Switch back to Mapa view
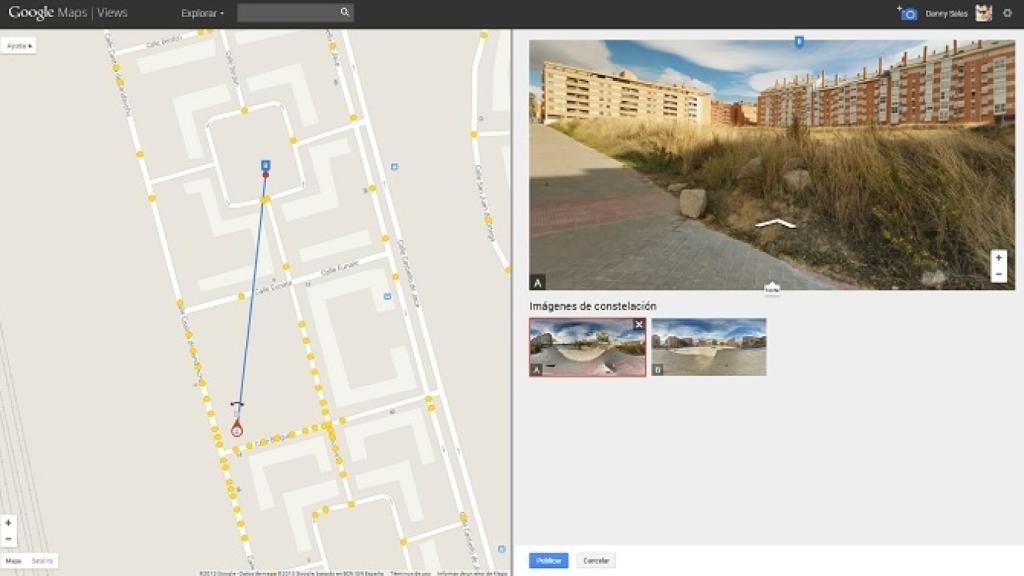Image resolution: width=1024 pixels, height=576 pixels. 13,561
